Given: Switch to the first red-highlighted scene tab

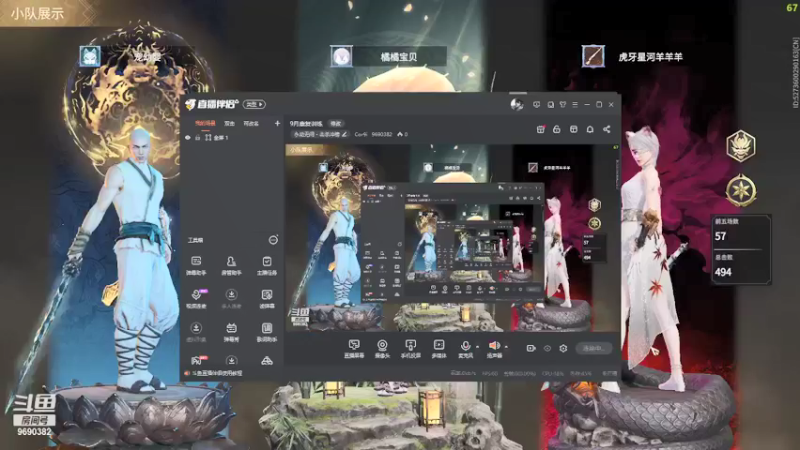Looking at the screenshot, I should [205, 123].
